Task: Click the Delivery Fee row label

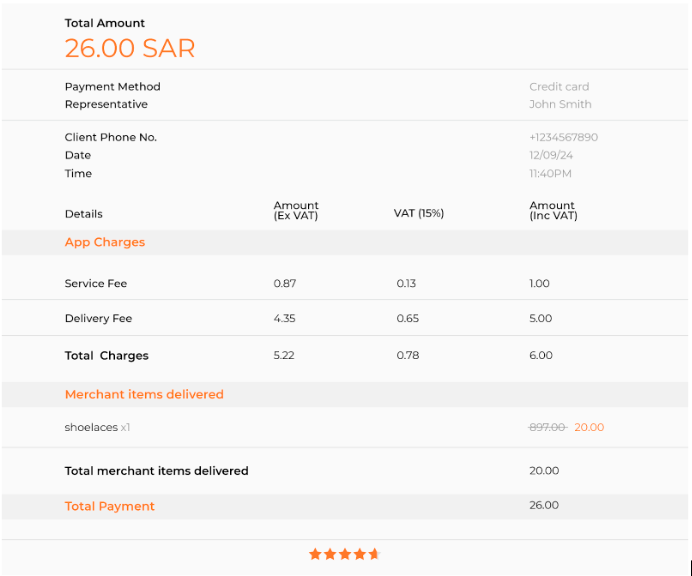Action: [98, 318]
